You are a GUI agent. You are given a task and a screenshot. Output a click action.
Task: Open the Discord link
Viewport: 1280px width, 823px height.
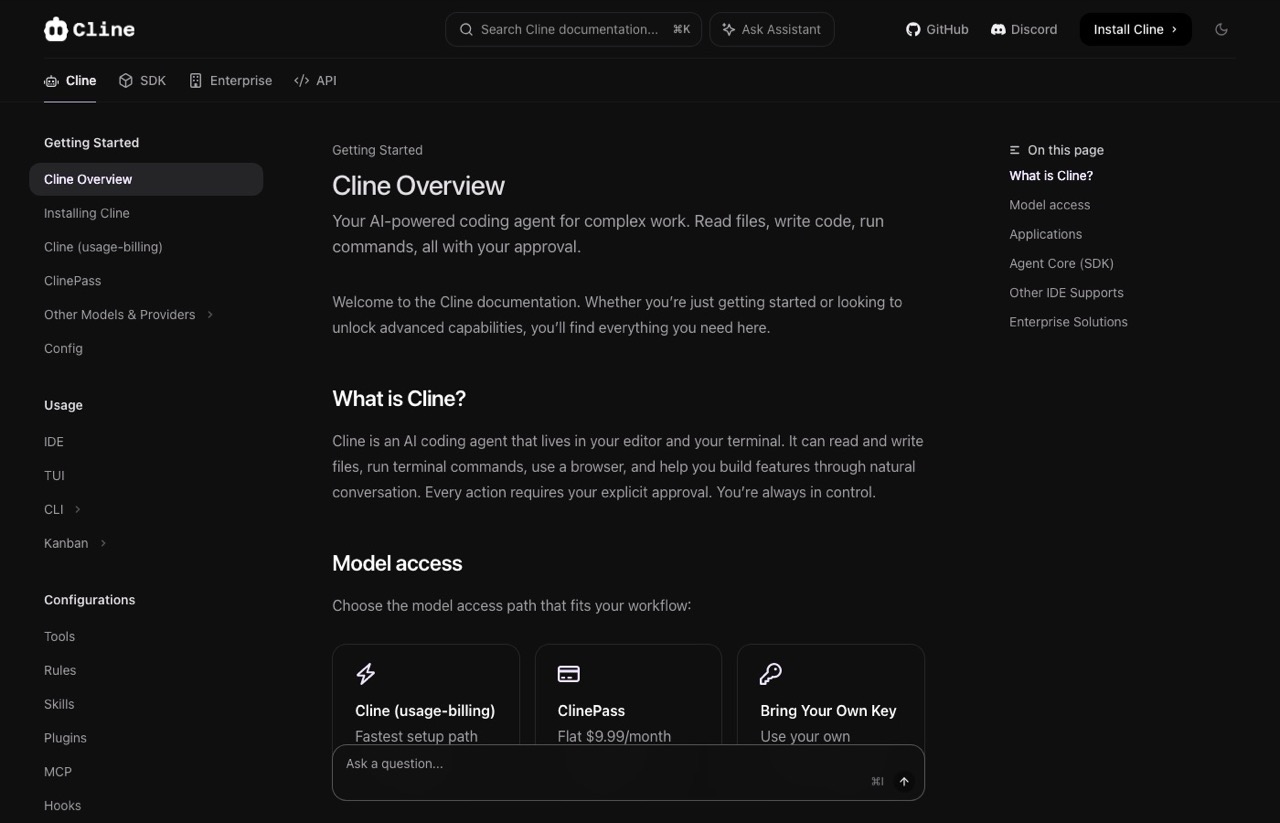[1024, 30]
